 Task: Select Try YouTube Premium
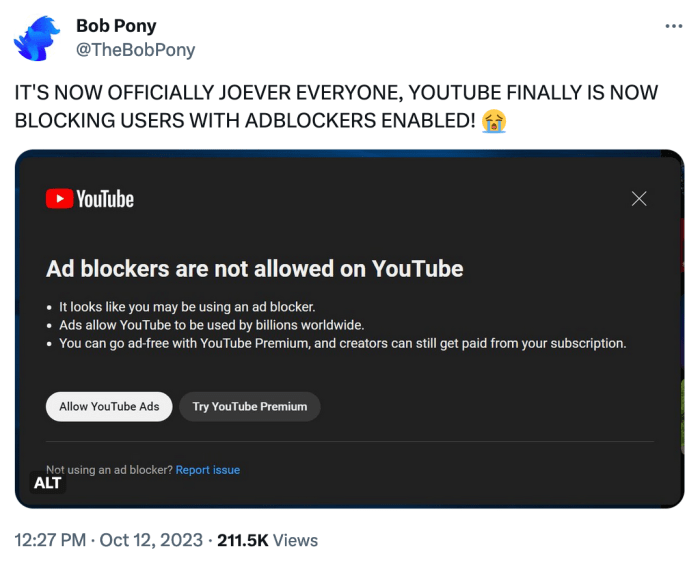(250, 406)
